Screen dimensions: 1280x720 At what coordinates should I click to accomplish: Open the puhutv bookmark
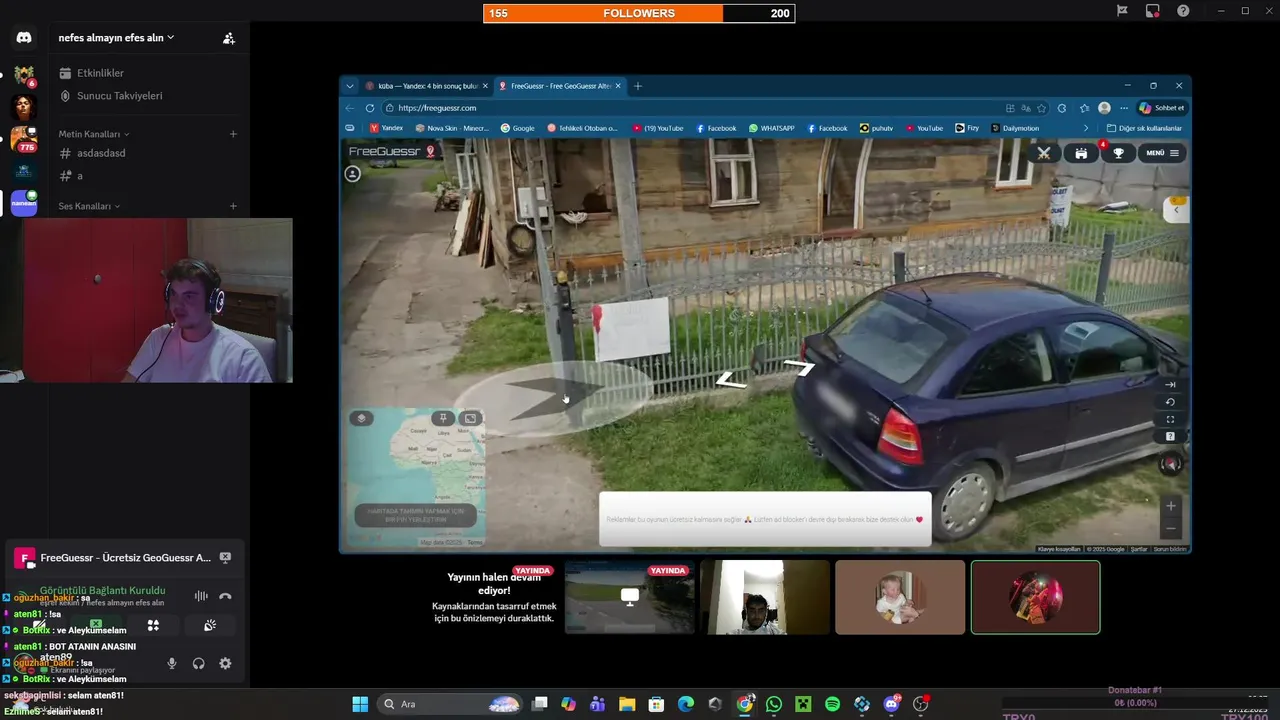tap(877, 128)
